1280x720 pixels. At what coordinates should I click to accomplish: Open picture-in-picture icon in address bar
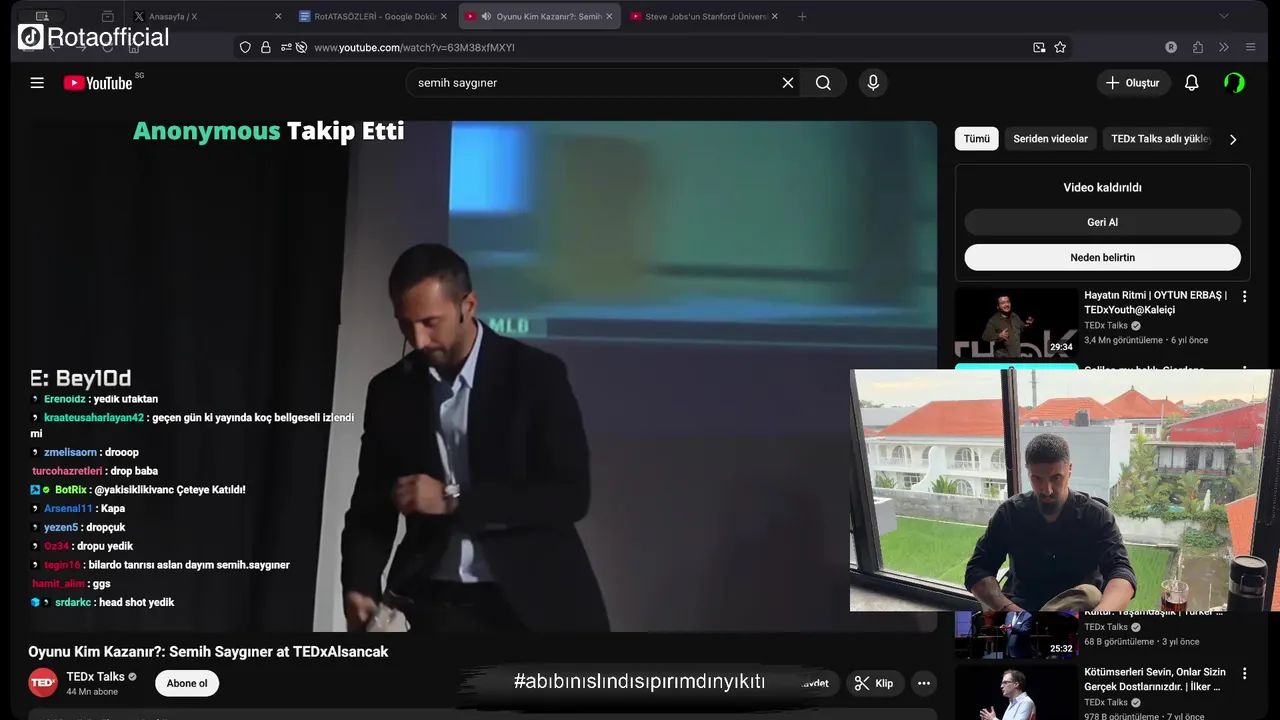pyautogui.click(x=1039, y=47)
